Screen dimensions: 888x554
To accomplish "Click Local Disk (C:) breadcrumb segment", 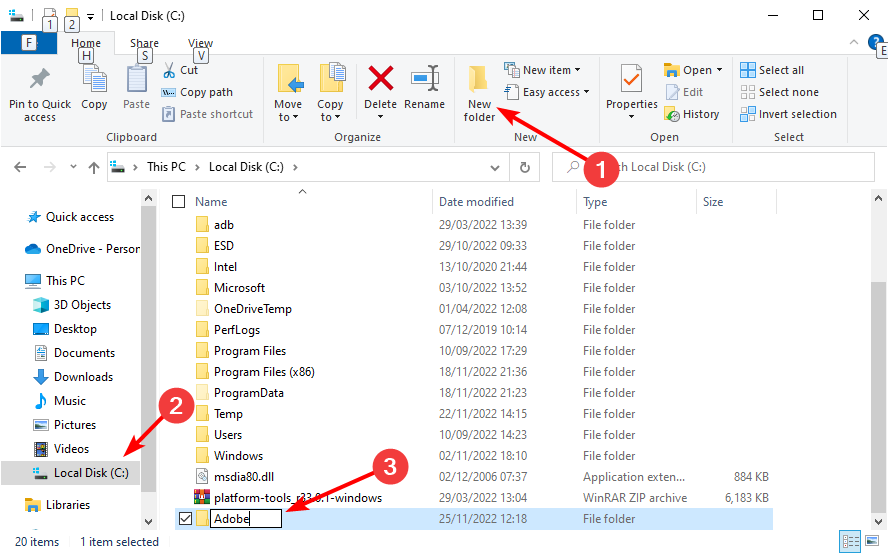I will click(246, 167).
